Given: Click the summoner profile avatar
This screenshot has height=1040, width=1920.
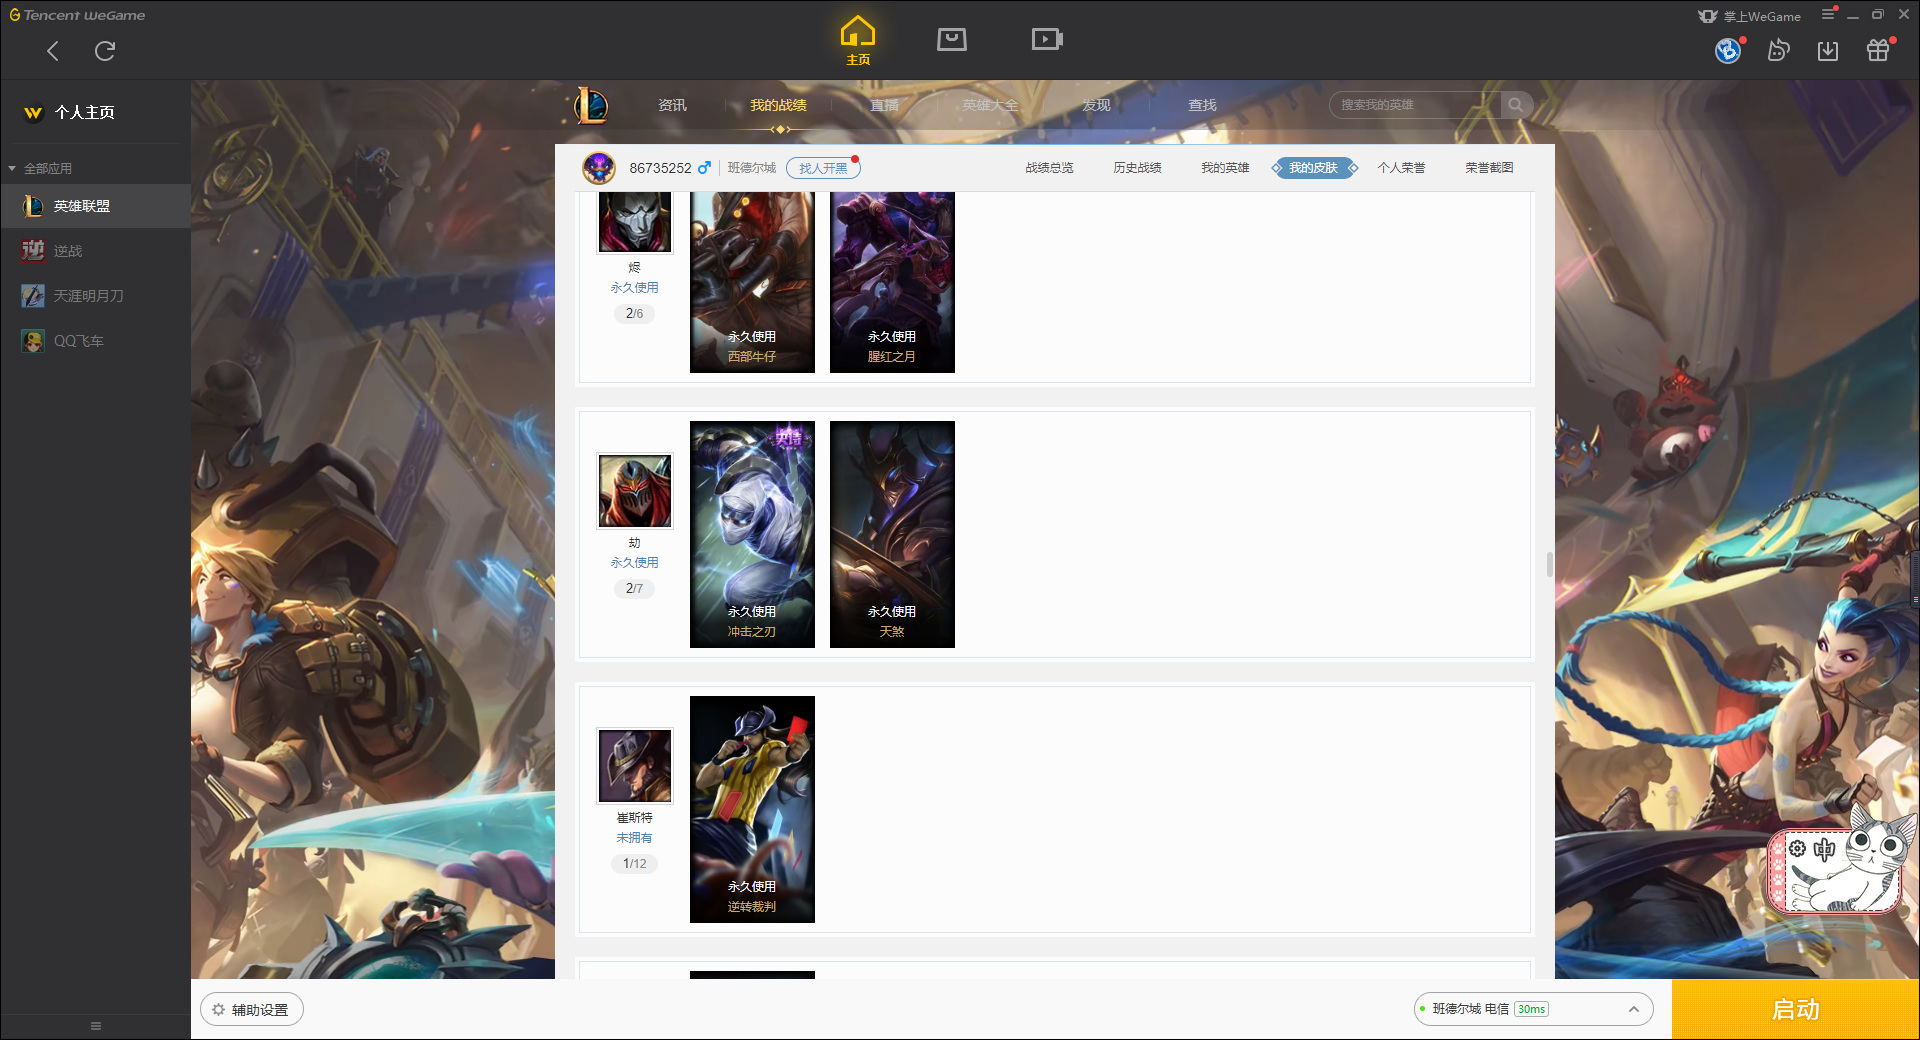Looking at the screenshot, I should point(599,168).
